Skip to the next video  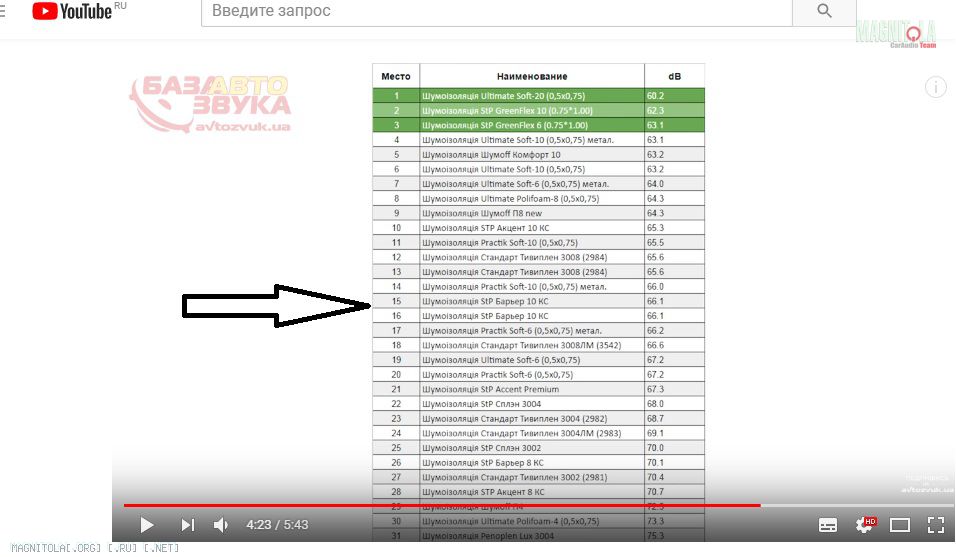coord(188,525)
